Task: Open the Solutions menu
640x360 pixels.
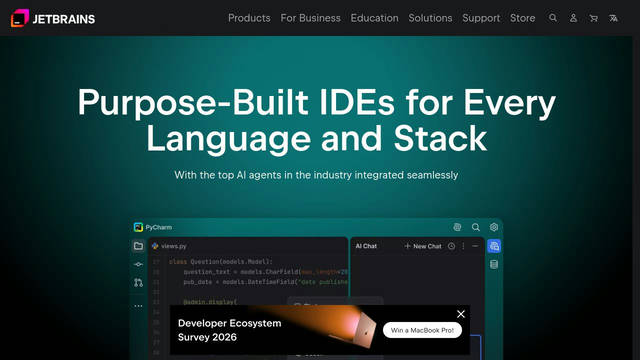Action: (430, 18)
